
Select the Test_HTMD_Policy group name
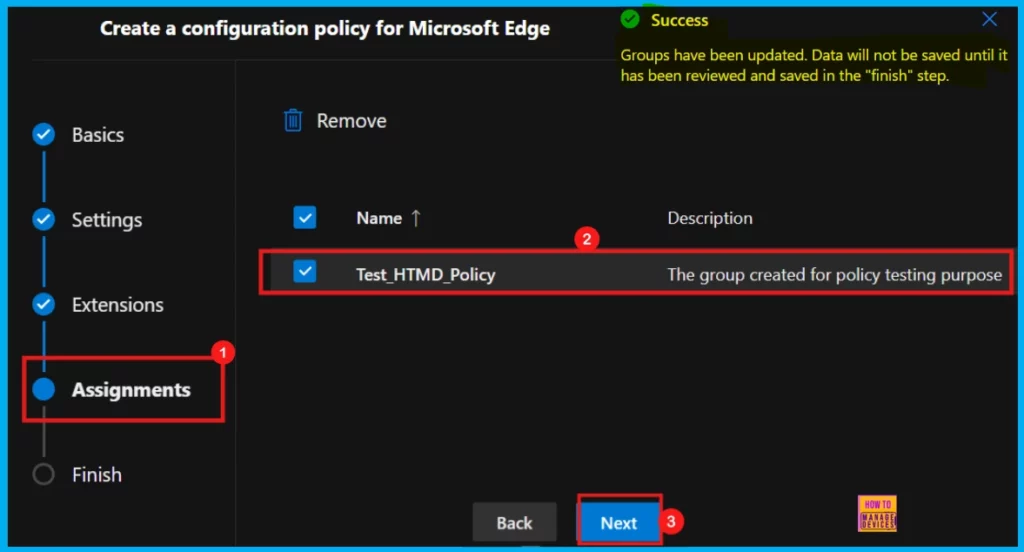(425, 274)
